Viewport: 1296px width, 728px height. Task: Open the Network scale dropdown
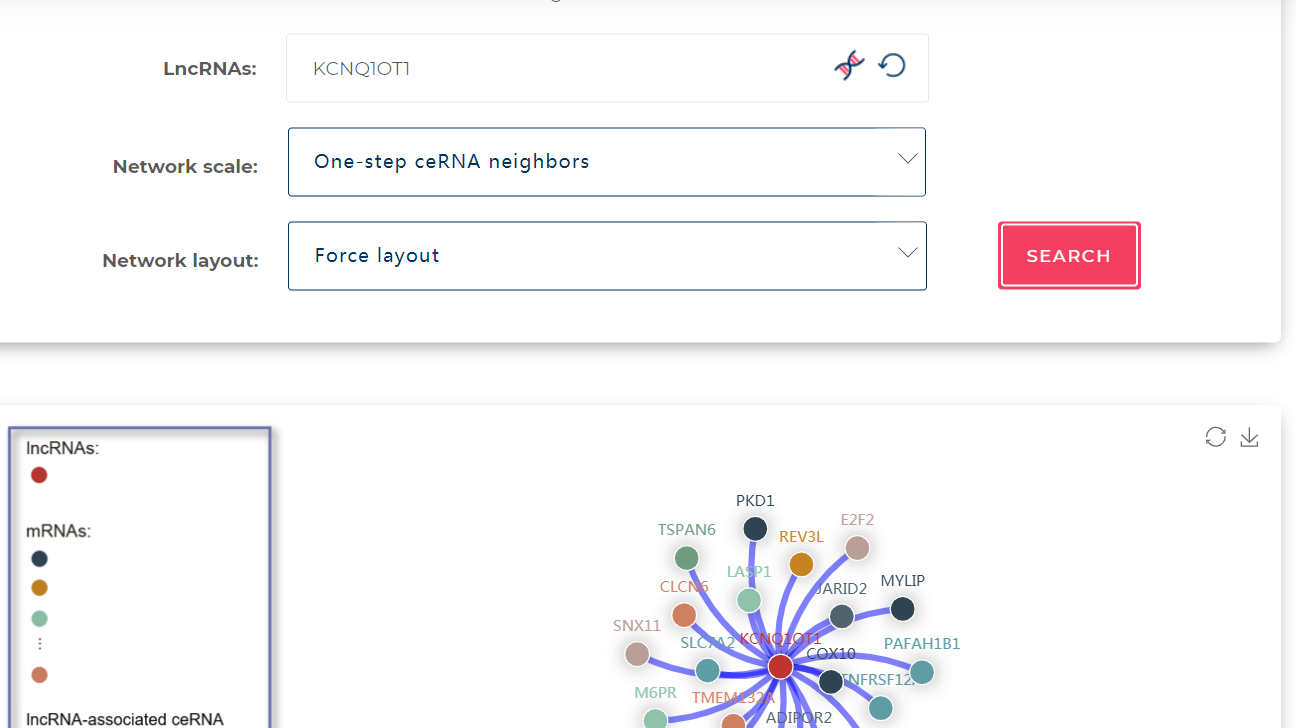tap(607, 162)
